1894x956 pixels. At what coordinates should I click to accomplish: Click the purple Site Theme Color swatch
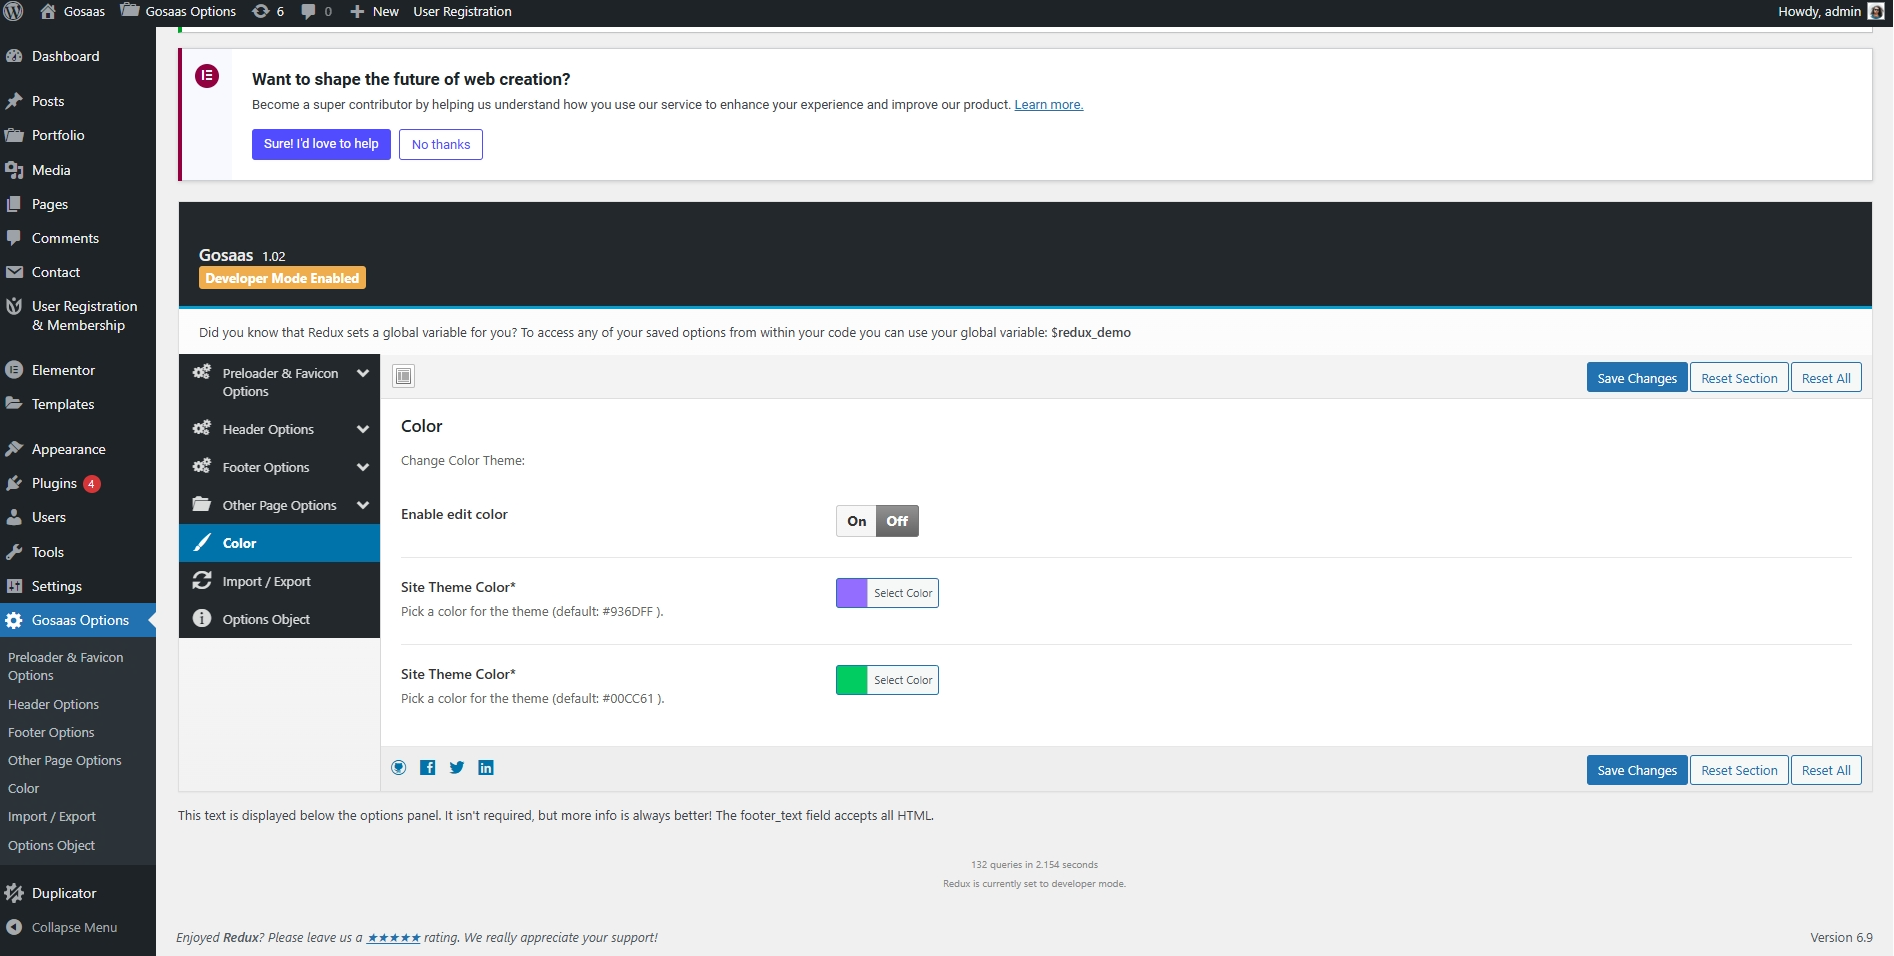852,593
